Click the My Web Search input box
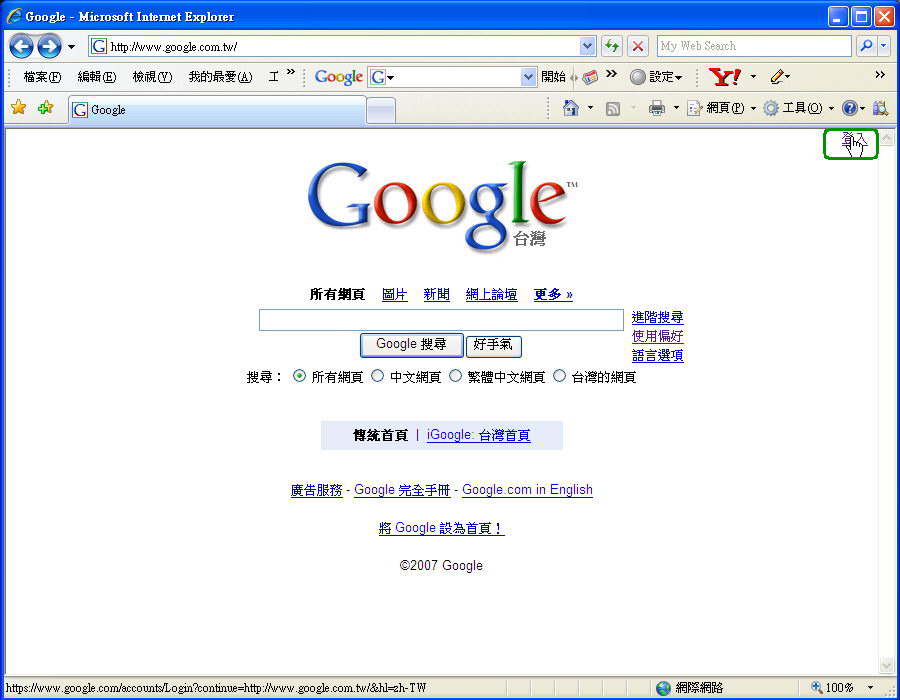The image size is (900, 700). point(754,46)
